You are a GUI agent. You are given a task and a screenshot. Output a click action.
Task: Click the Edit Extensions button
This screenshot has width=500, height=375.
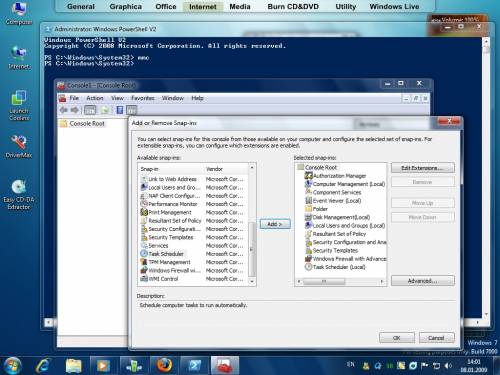(x=422, y=168)
